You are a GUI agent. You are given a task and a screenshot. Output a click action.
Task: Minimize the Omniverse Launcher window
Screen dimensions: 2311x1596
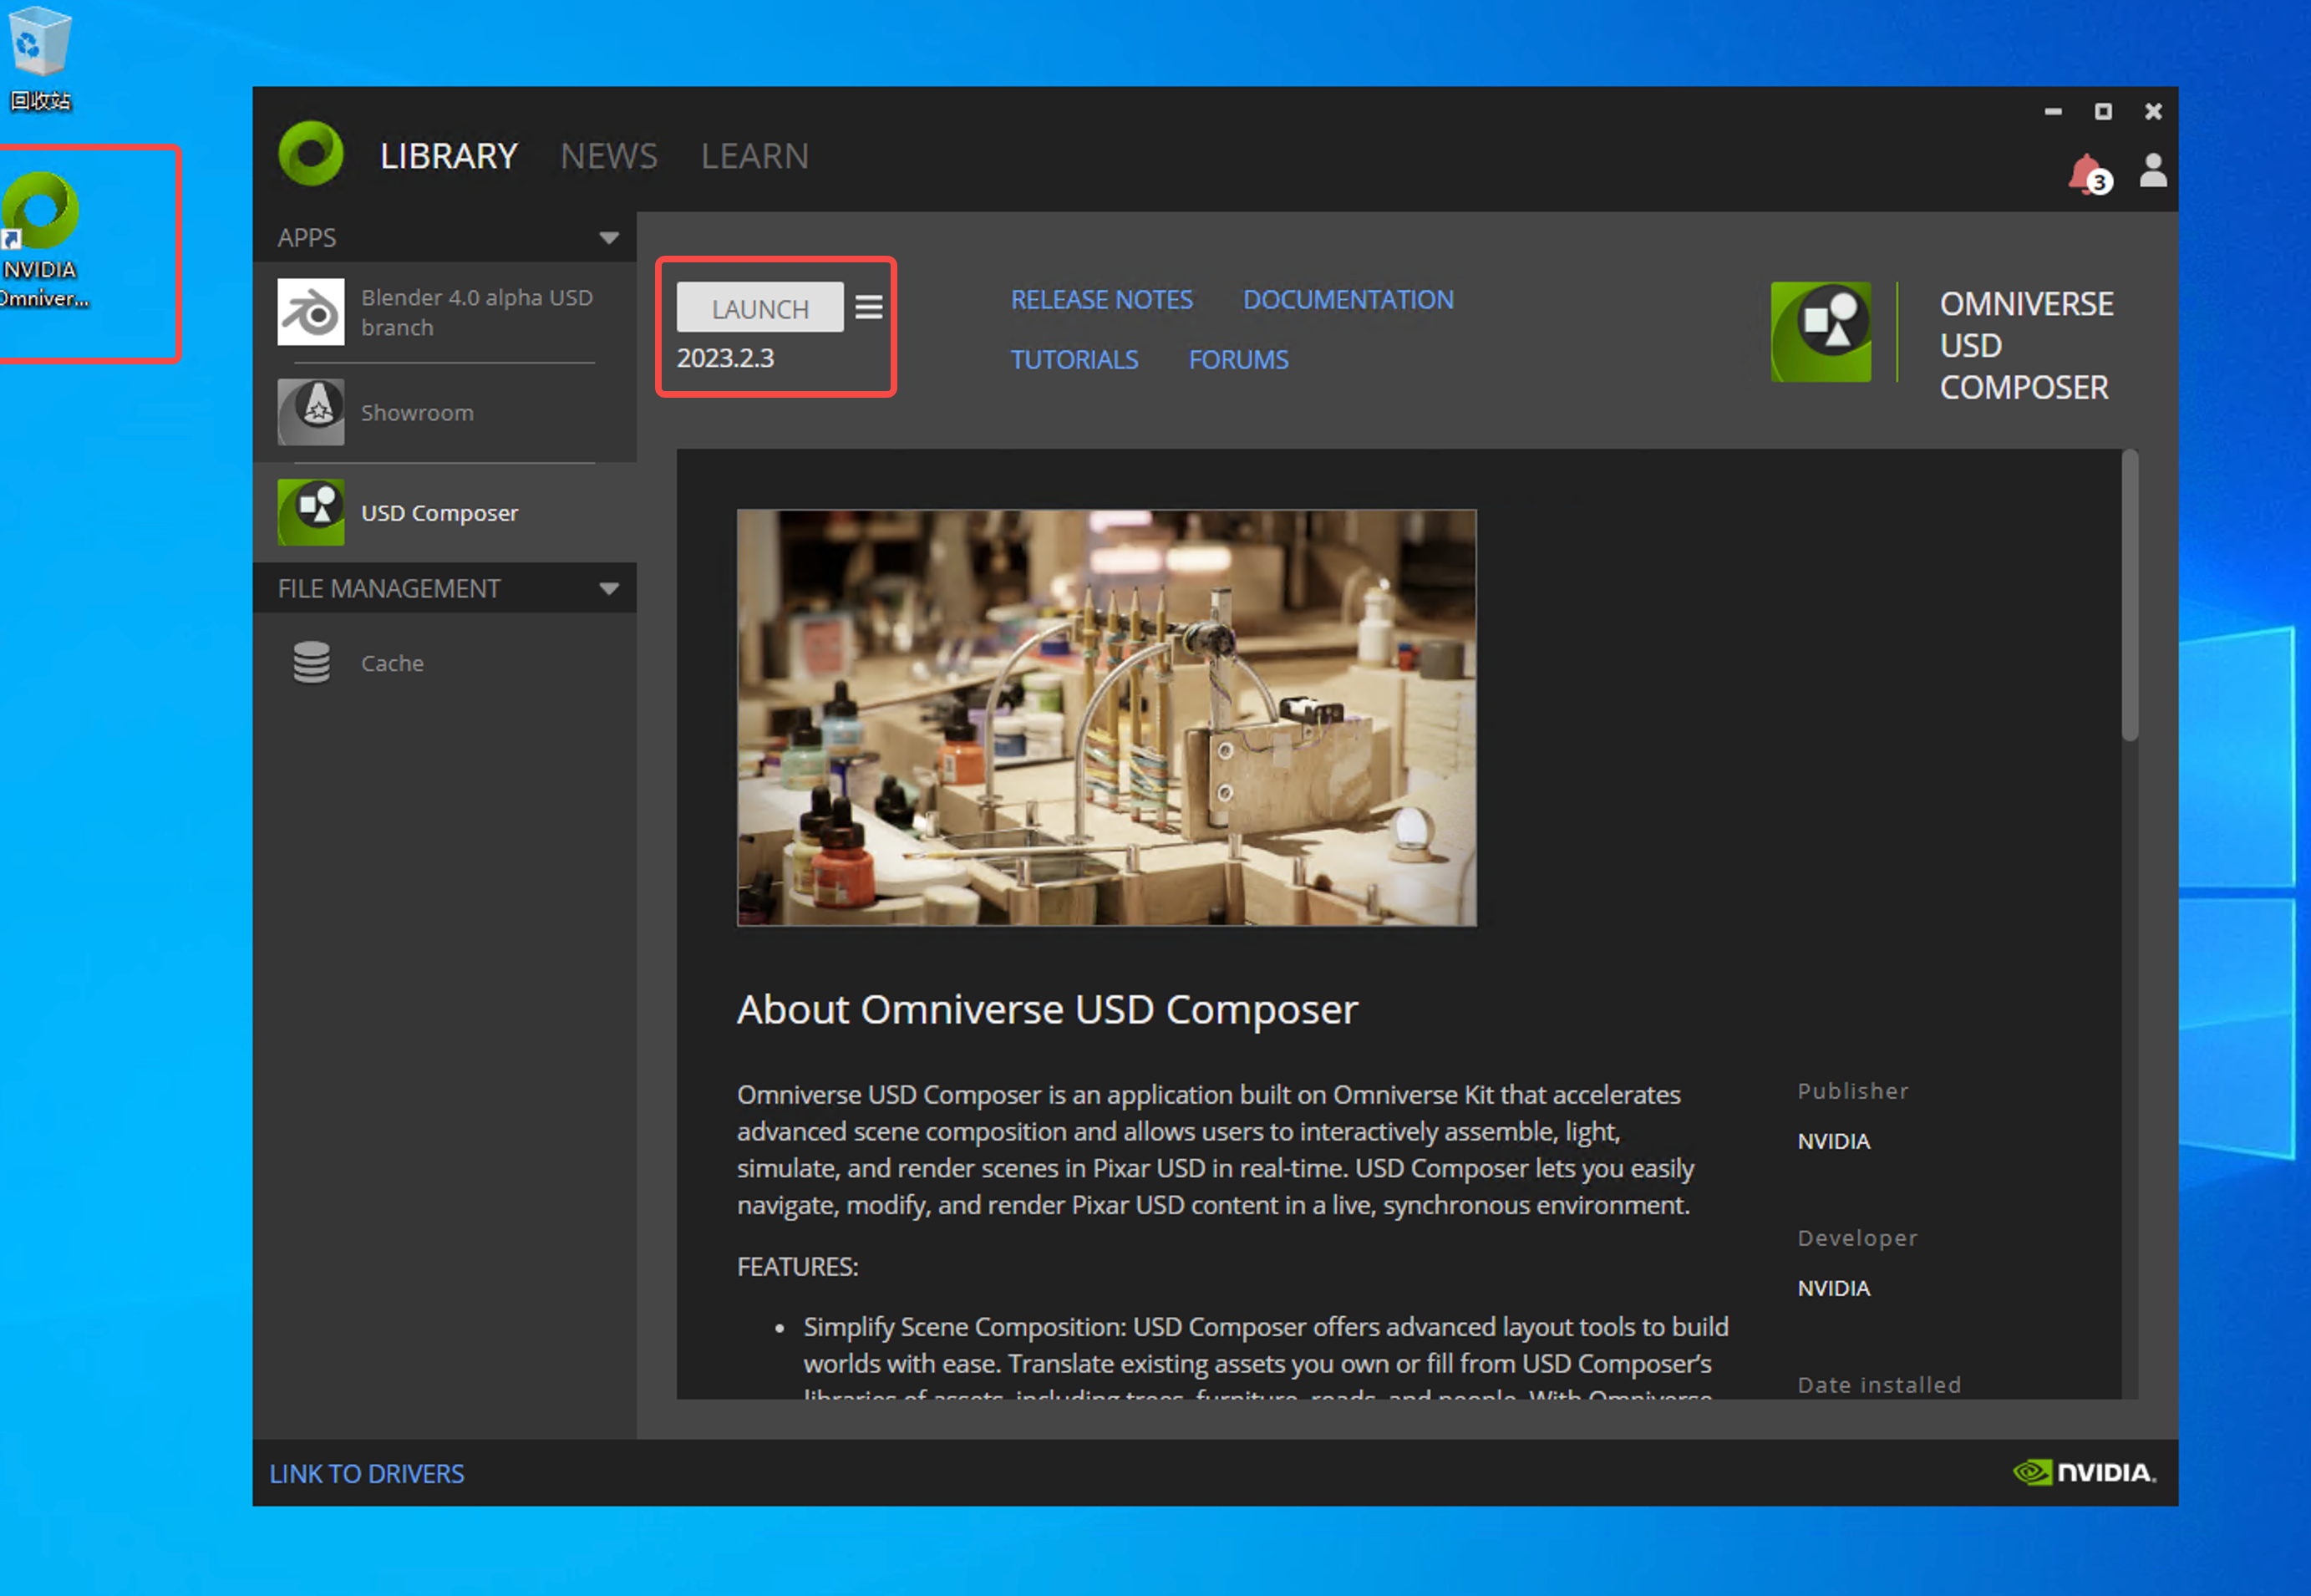2053,112
